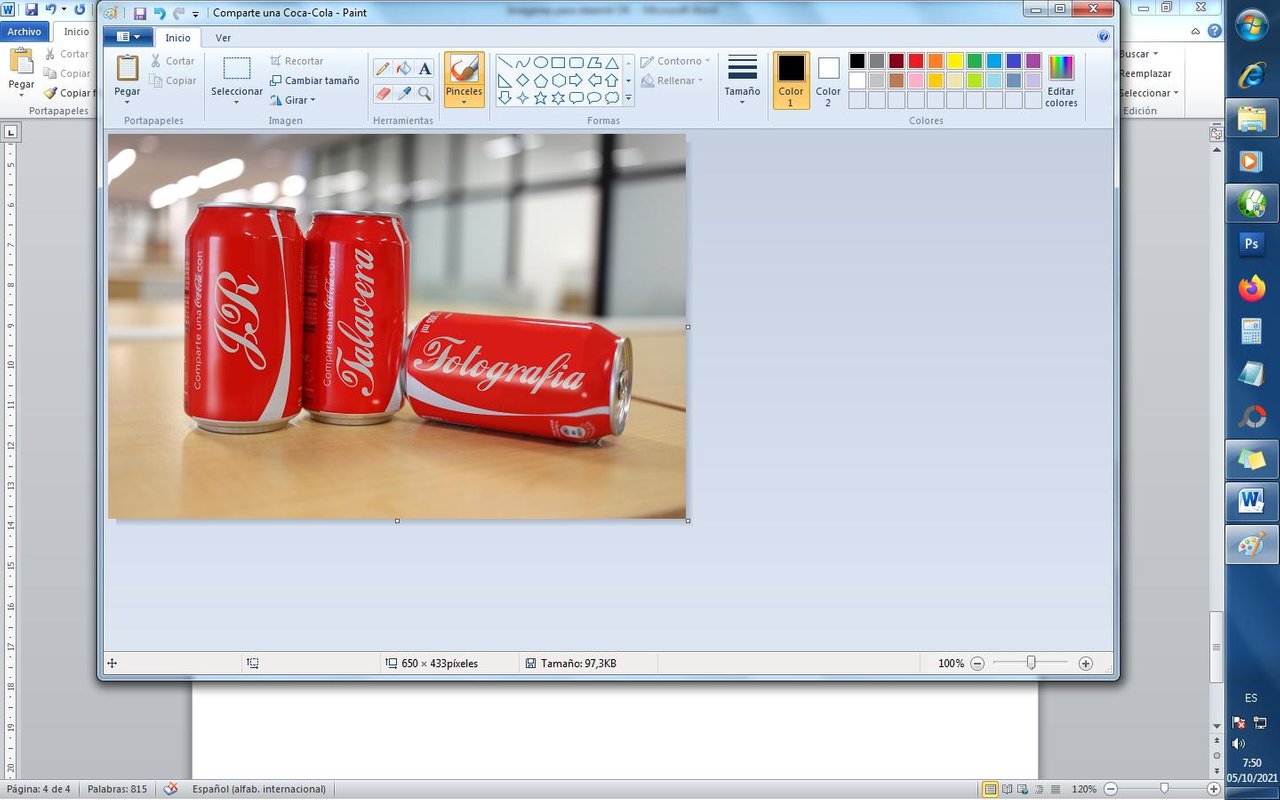
Task: Open Internet Explorer from the taskbar
Action: 1251,74
